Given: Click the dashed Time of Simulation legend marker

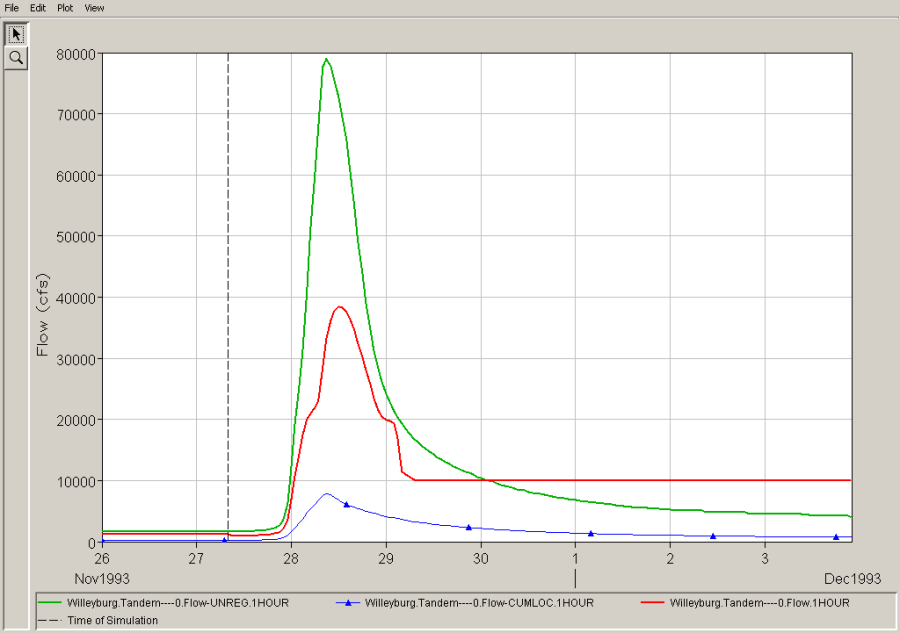Looking at the screenshot, I should tap(49, 620).
